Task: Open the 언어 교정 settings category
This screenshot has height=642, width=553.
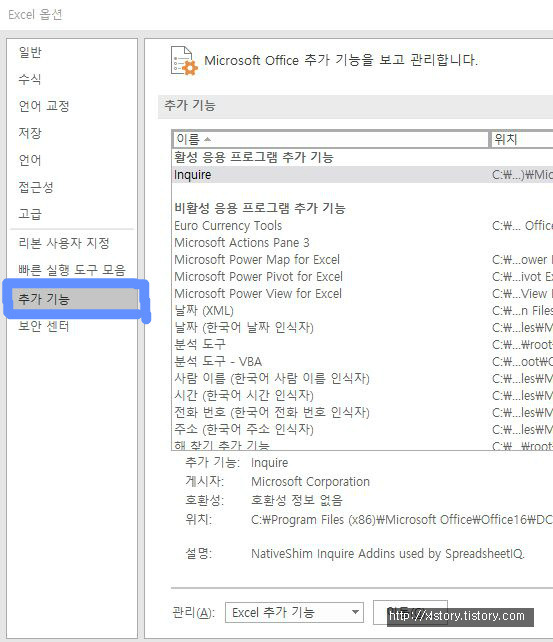Action: point(44,106)
